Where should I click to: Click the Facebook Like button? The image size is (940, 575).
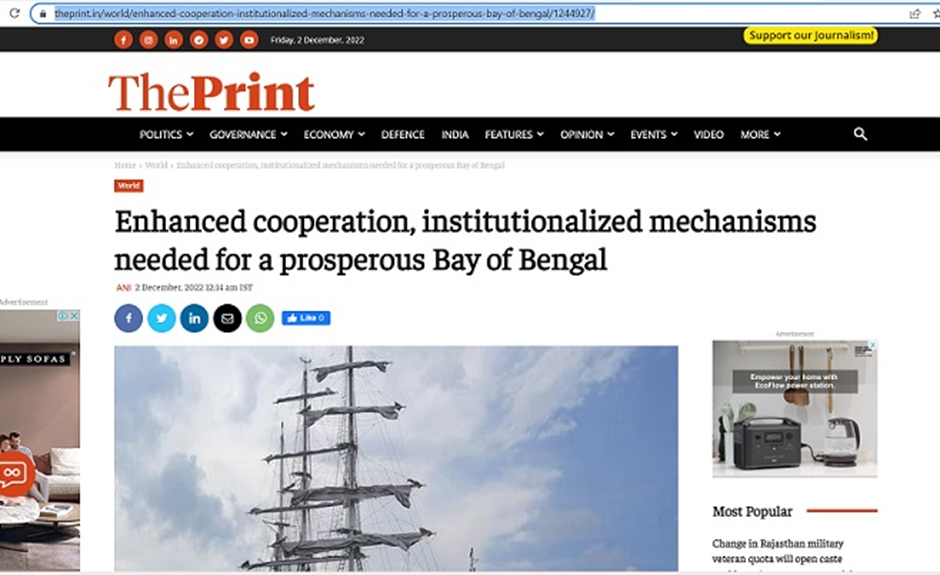point(306,318)
